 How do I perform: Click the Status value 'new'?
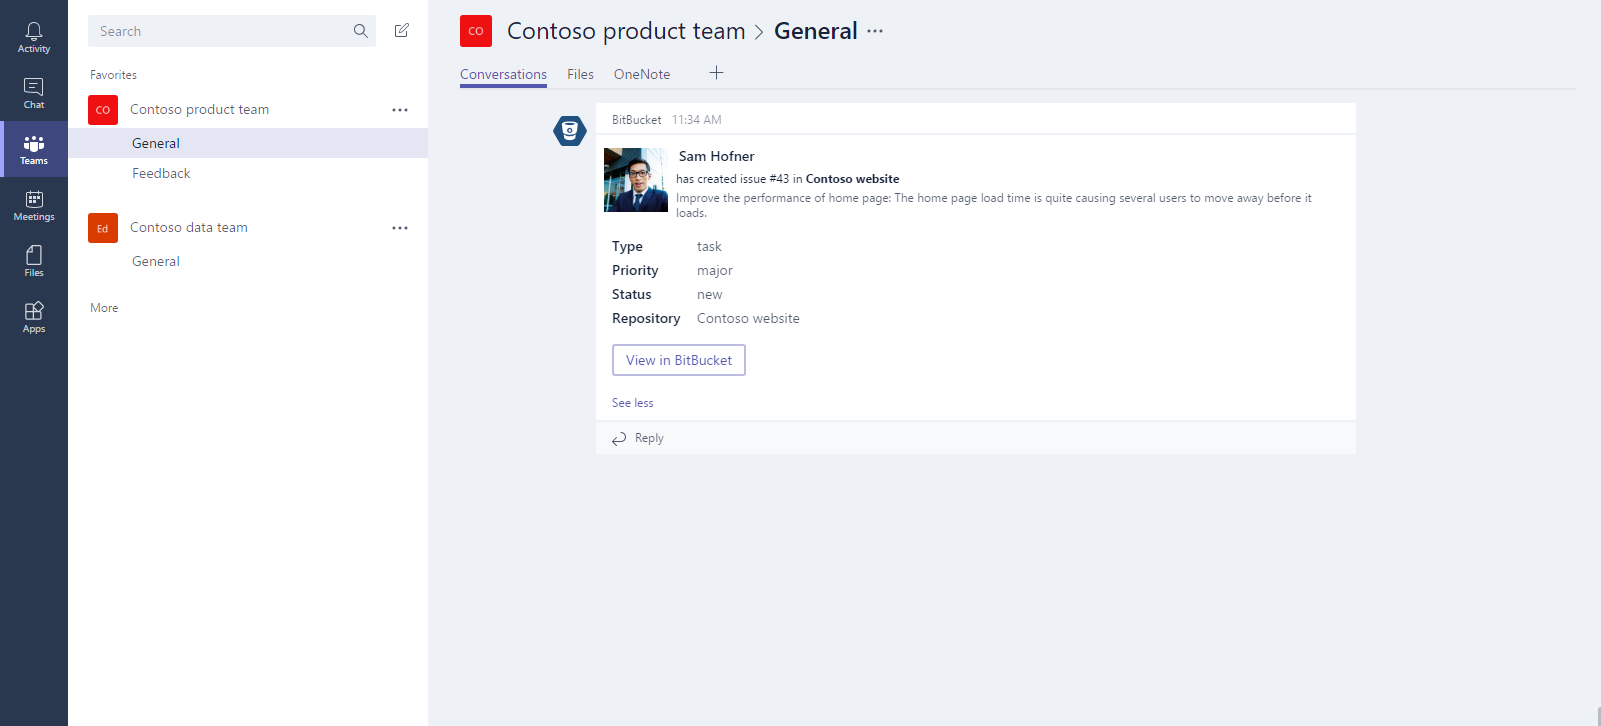click(709, 294)
